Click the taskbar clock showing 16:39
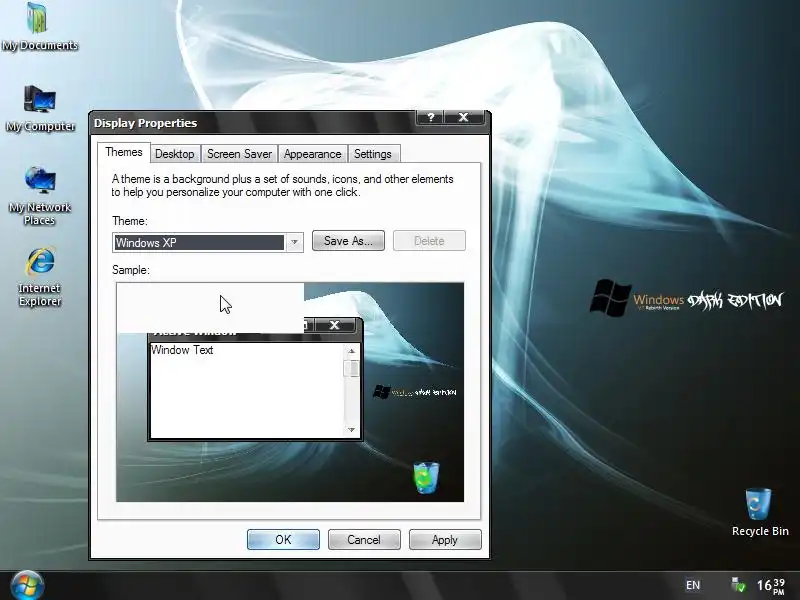800x600 pixels. point(771,586)
